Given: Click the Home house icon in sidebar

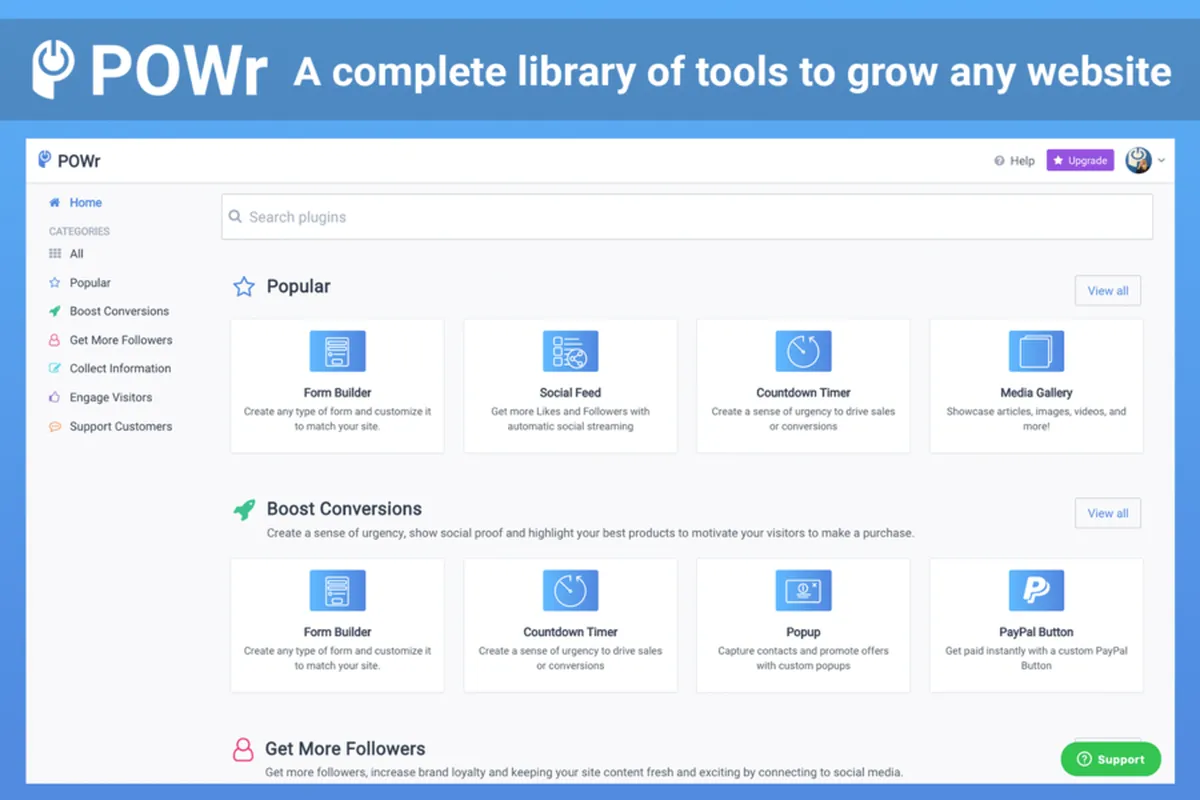Looking at the screenshot, I should pyautogui.click(x=55, y=203).
